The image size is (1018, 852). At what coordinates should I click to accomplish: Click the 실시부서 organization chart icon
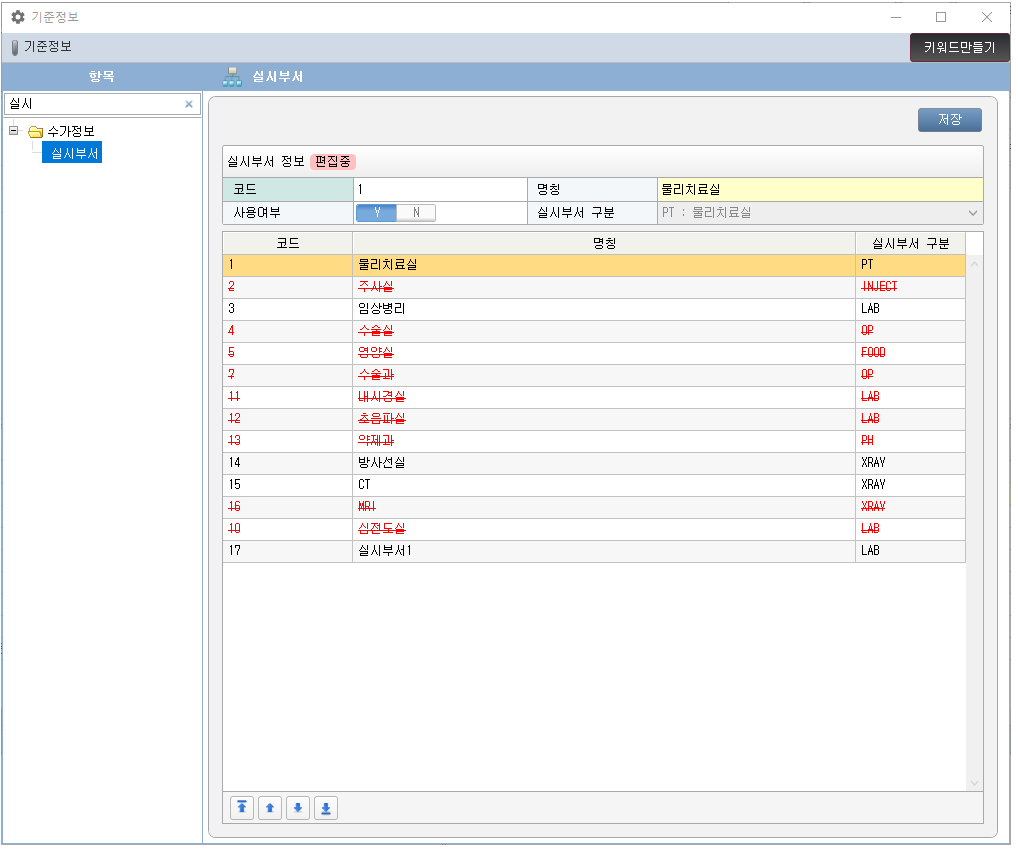(232, 77)
